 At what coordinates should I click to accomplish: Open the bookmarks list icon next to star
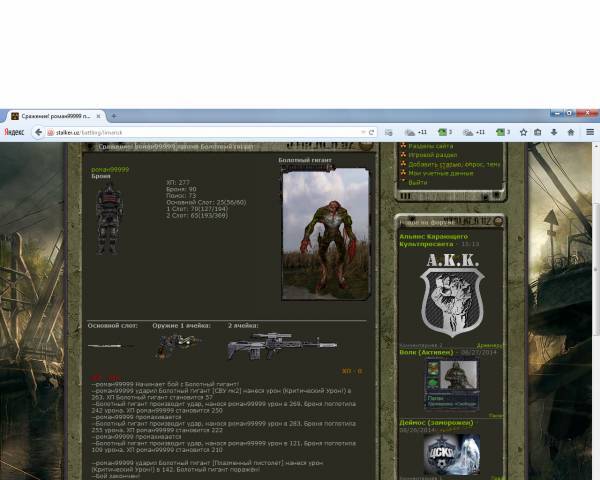538,132
